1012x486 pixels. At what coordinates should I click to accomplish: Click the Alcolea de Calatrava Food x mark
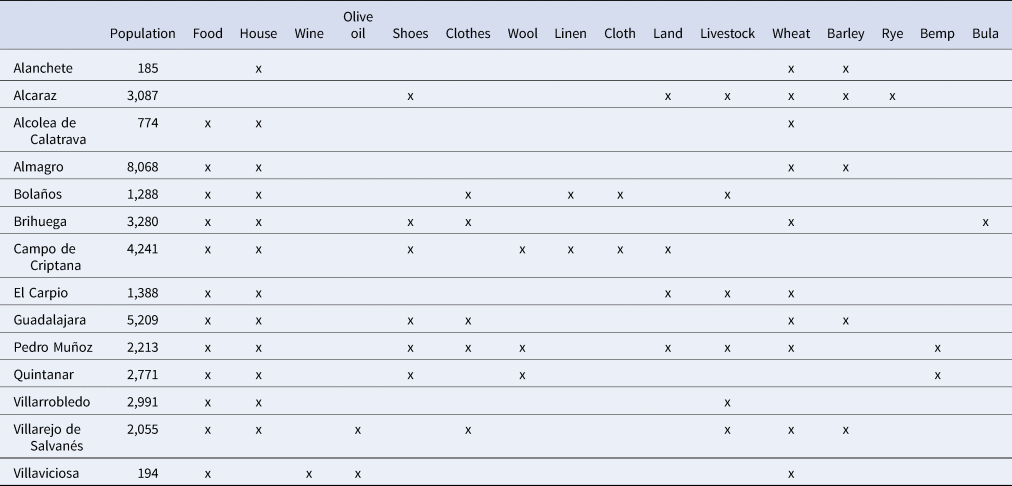coord(208,123)
